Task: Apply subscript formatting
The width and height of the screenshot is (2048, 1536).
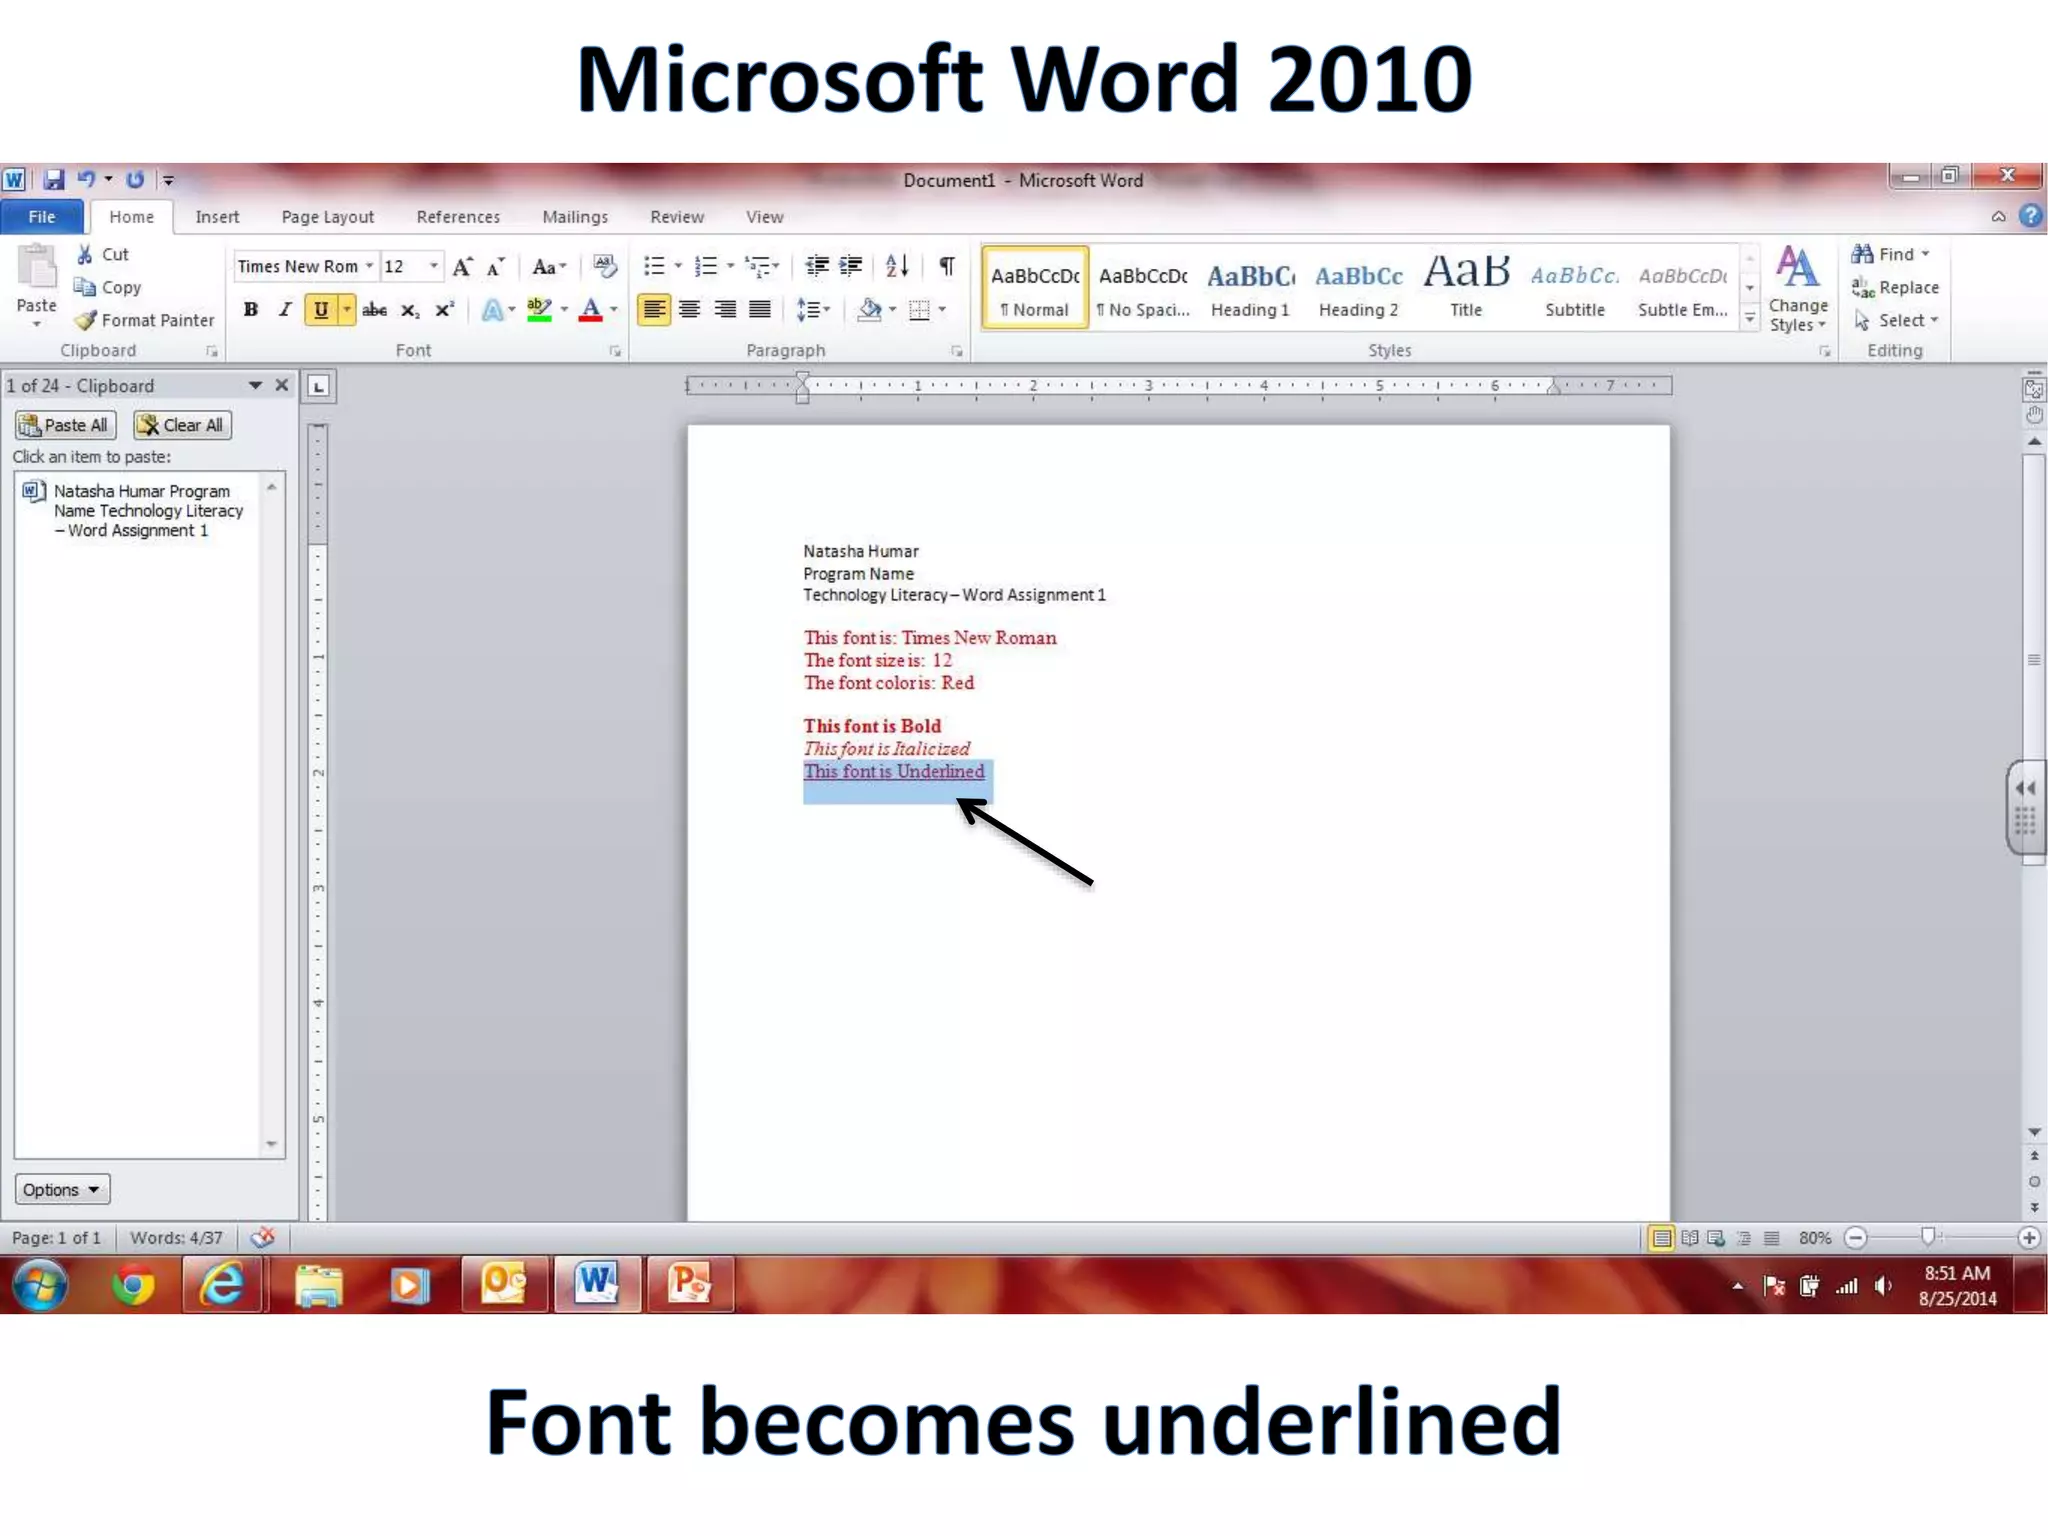Action: (x=409, y=310)
